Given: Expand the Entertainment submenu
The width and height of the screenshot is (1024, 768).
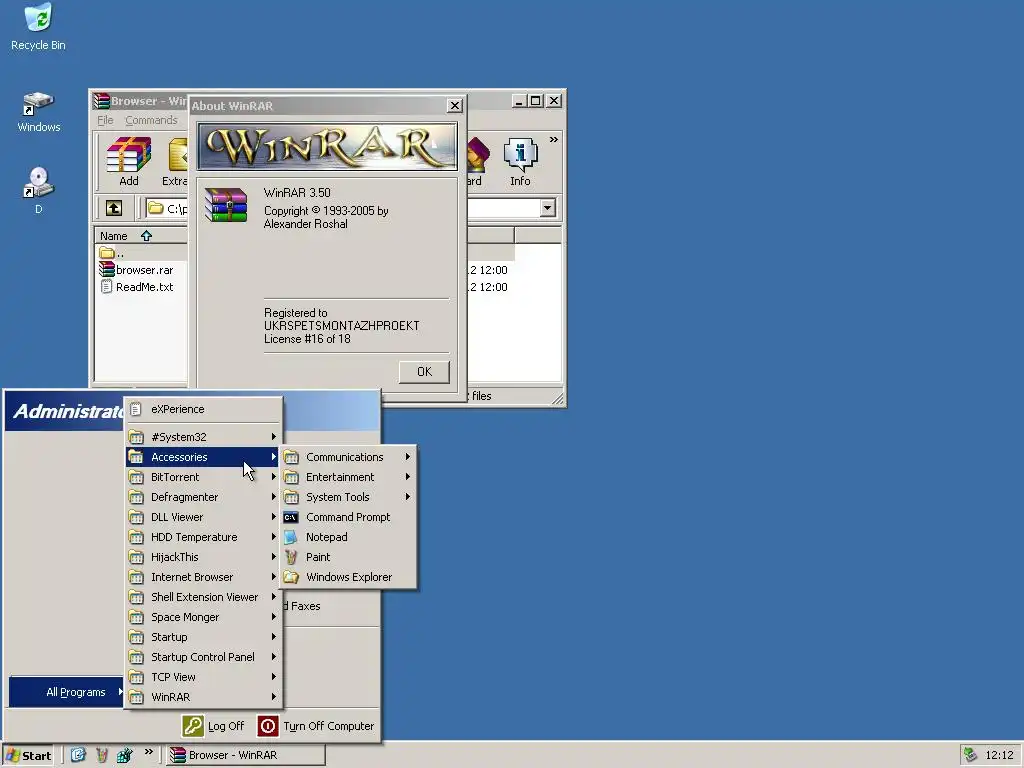Looking at the screenshot, I should tap(348, 477).
